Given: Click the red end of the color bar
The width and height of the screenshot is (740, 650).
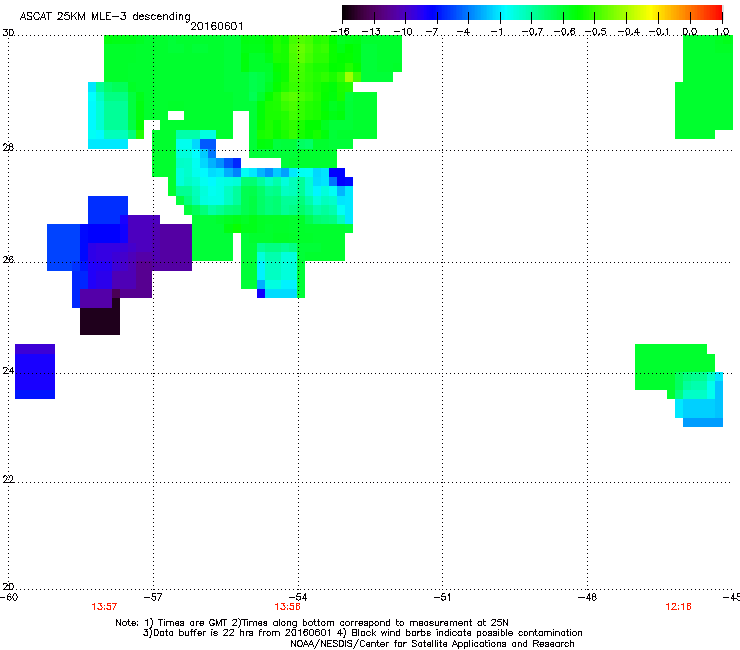Looking at the screenshot, I should (714, 13).
